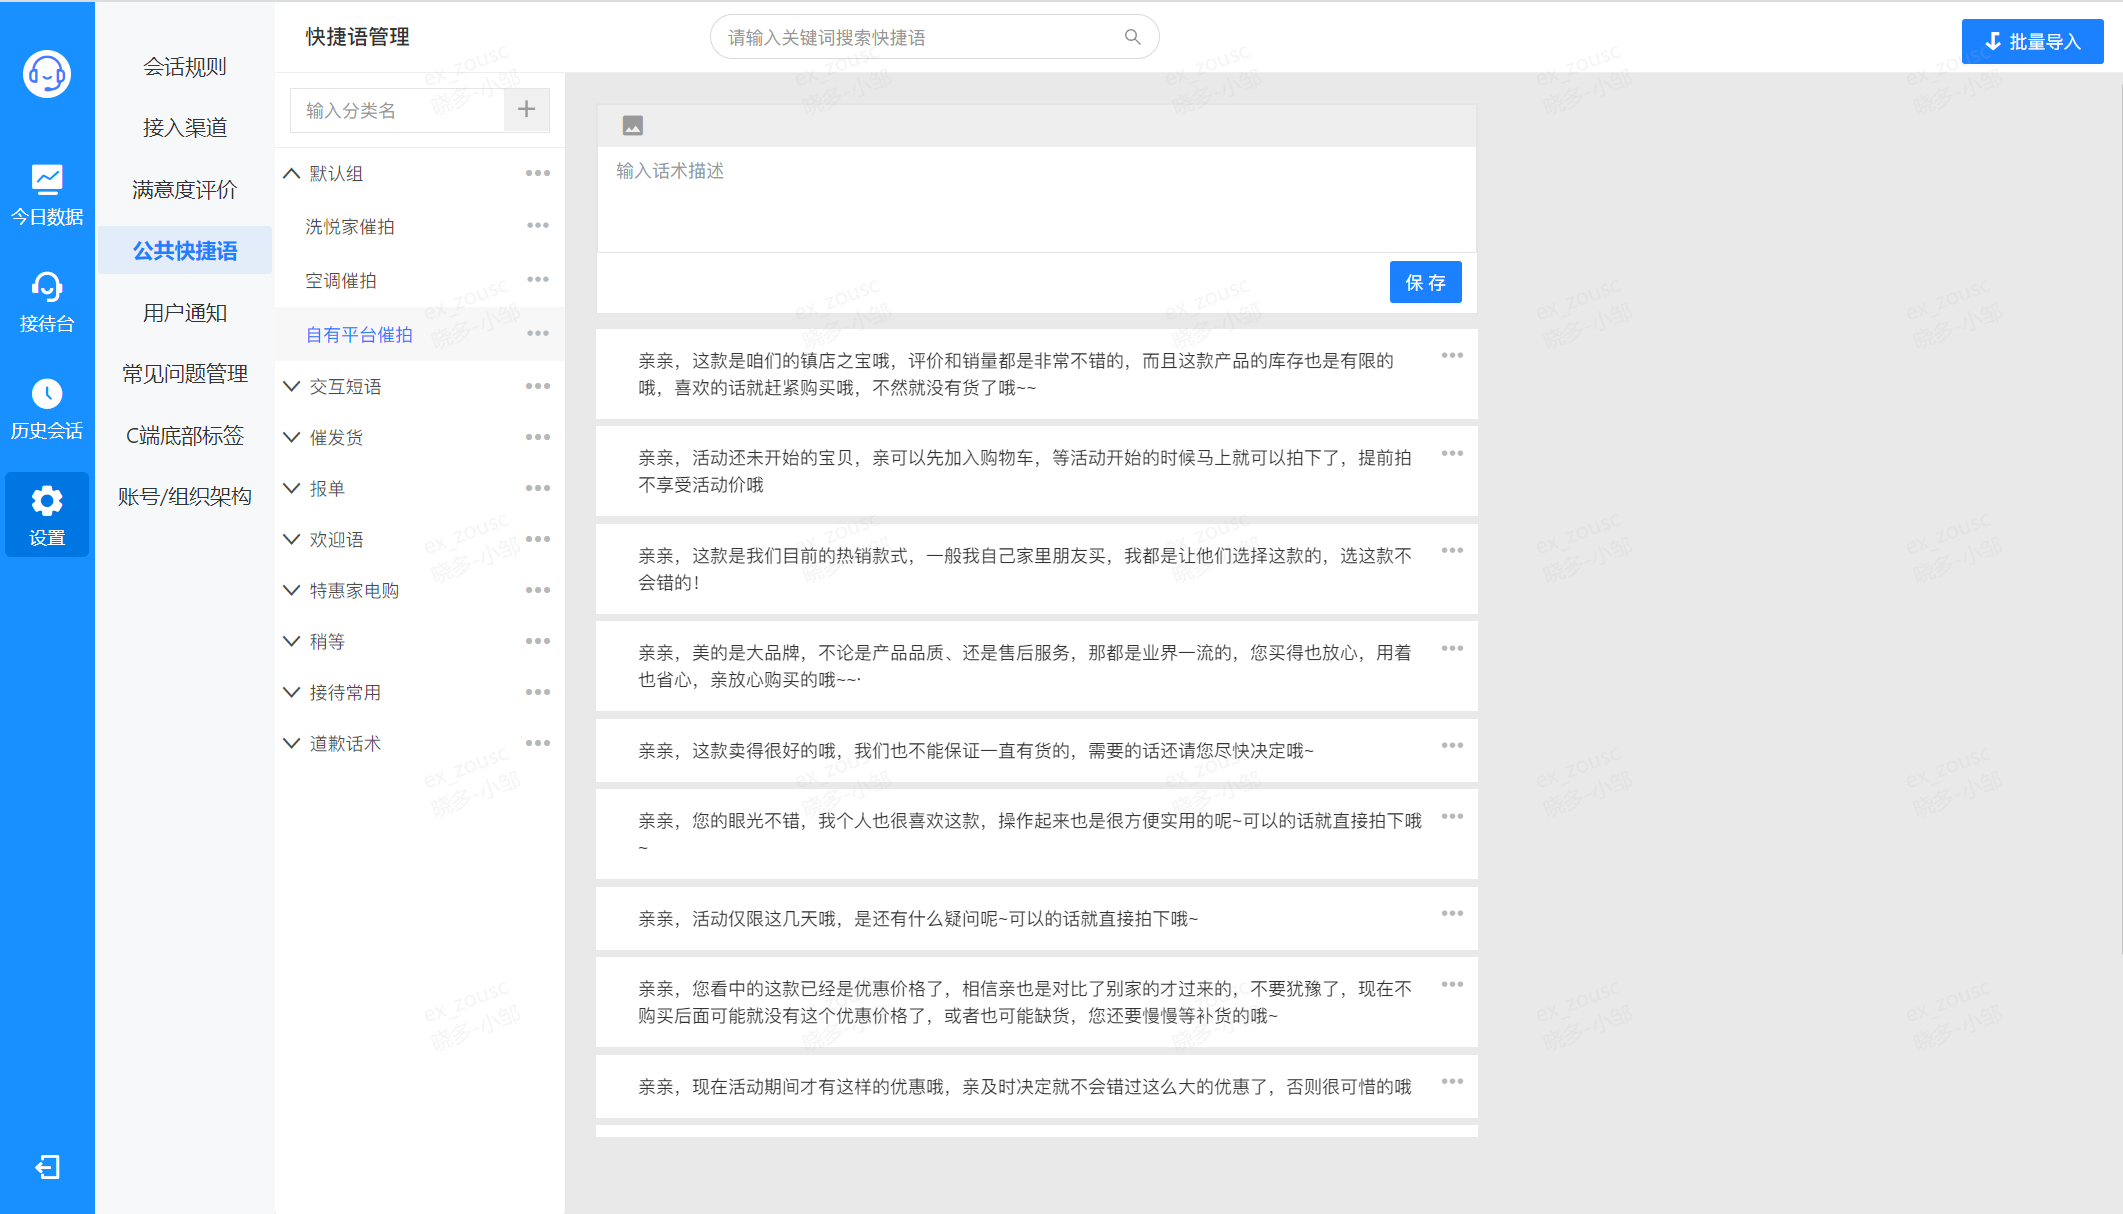
Task: Go to 常见问题管理 settings menu
Action: [x=185, y=374]
